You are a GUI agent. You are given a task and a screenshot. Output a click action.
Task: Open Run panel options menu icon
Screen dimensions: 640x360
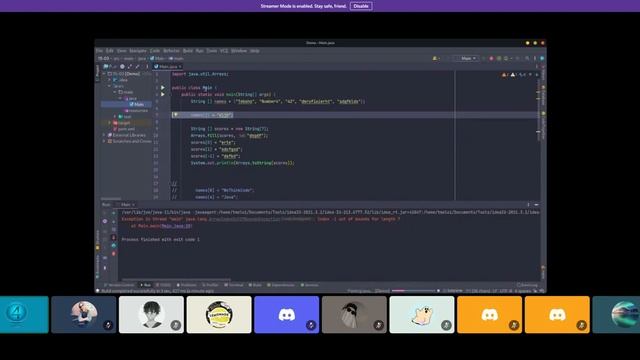pos(528,204)
